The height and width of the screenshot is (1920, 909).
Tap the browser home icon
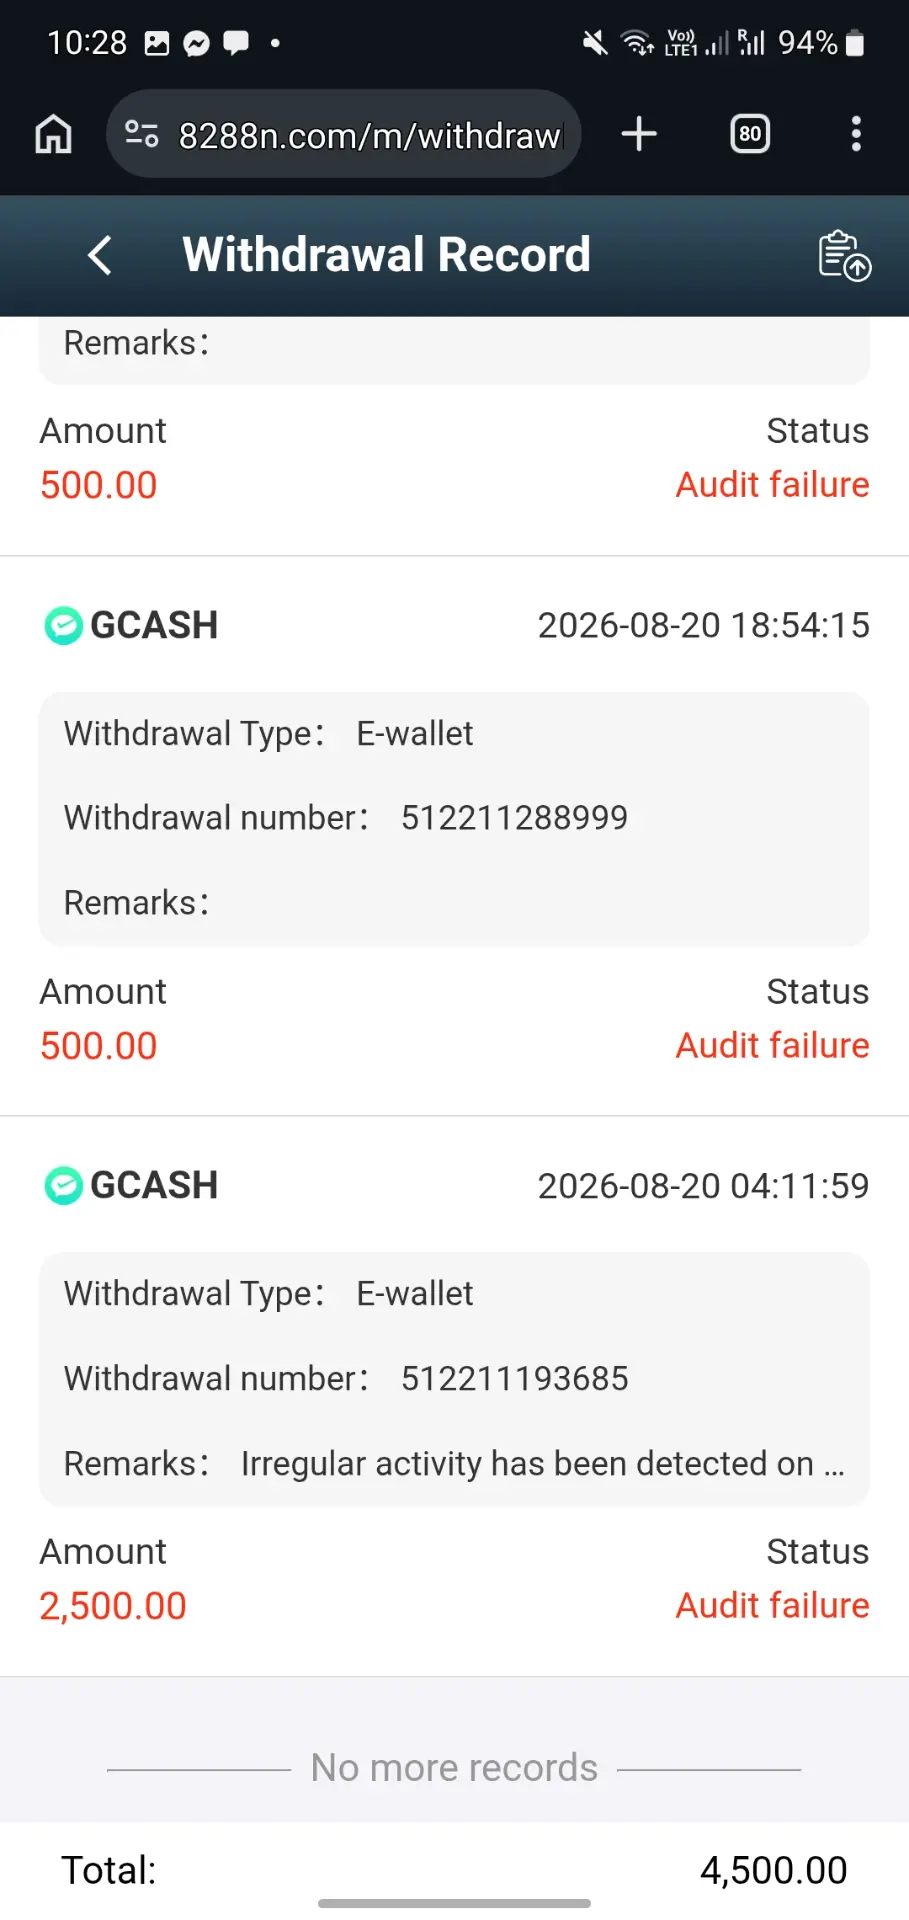click(54, 134)
